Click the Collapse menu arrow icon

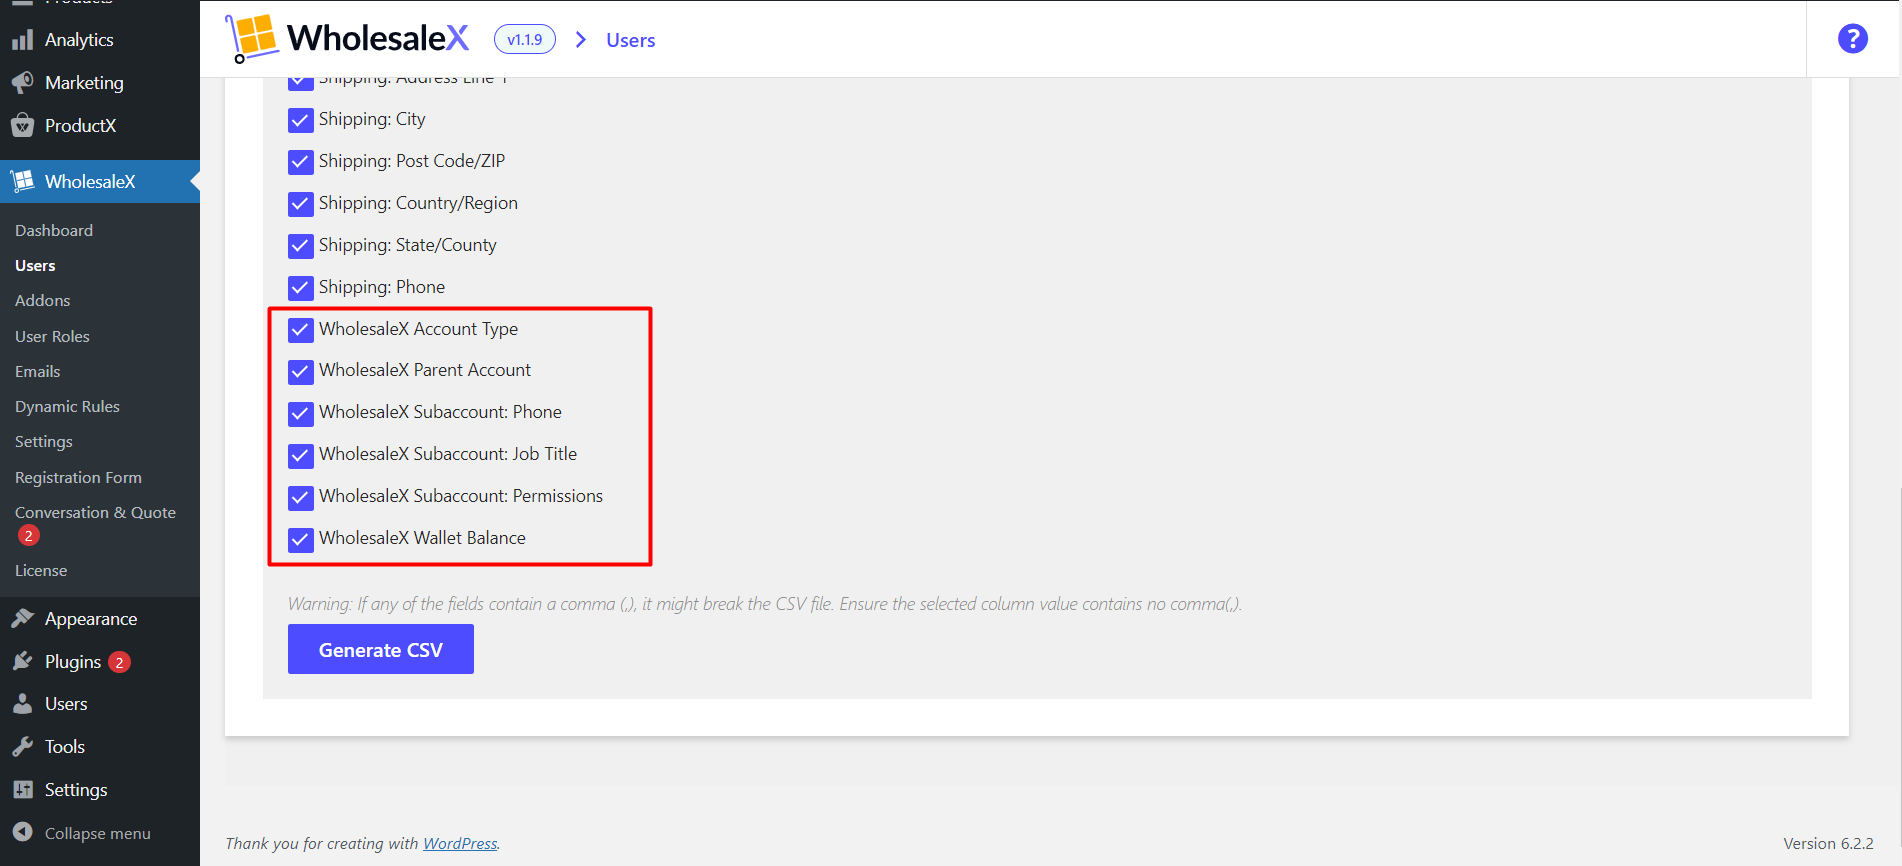click(22, 832)
